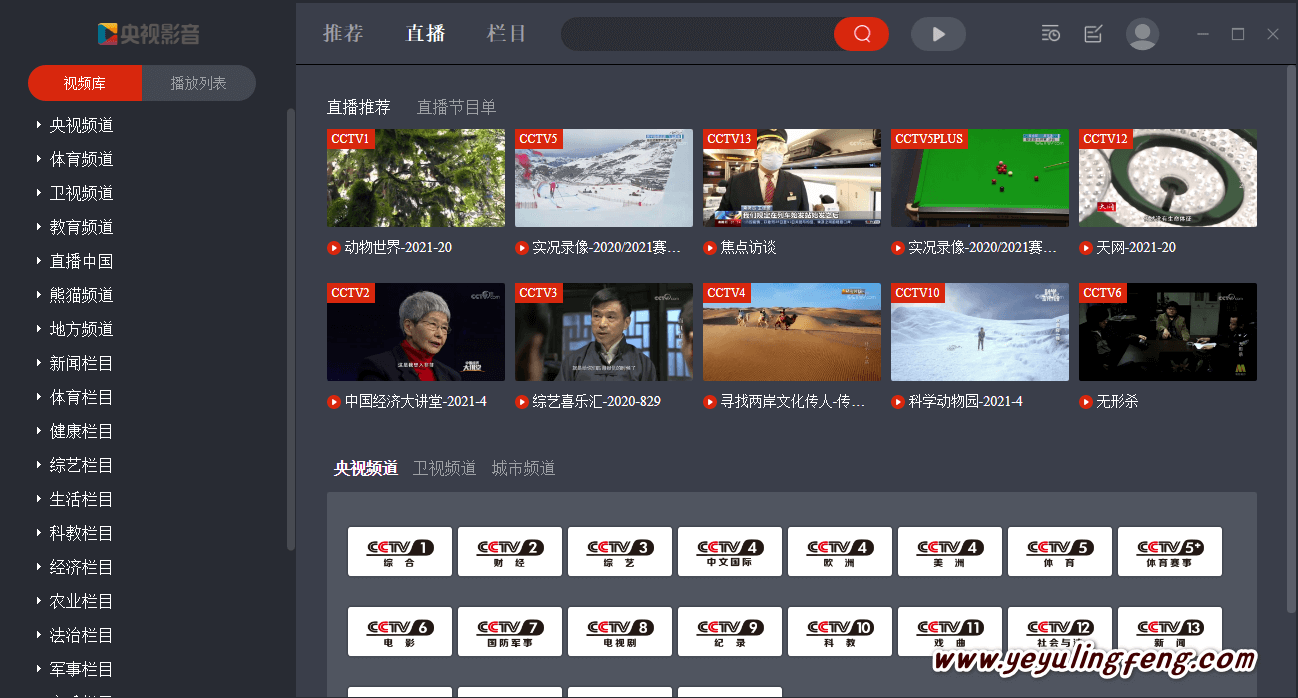Open the 推荐 top tab
This screenshot has width=1298, height=698.
pyautogui.click(x=343, y=33)
